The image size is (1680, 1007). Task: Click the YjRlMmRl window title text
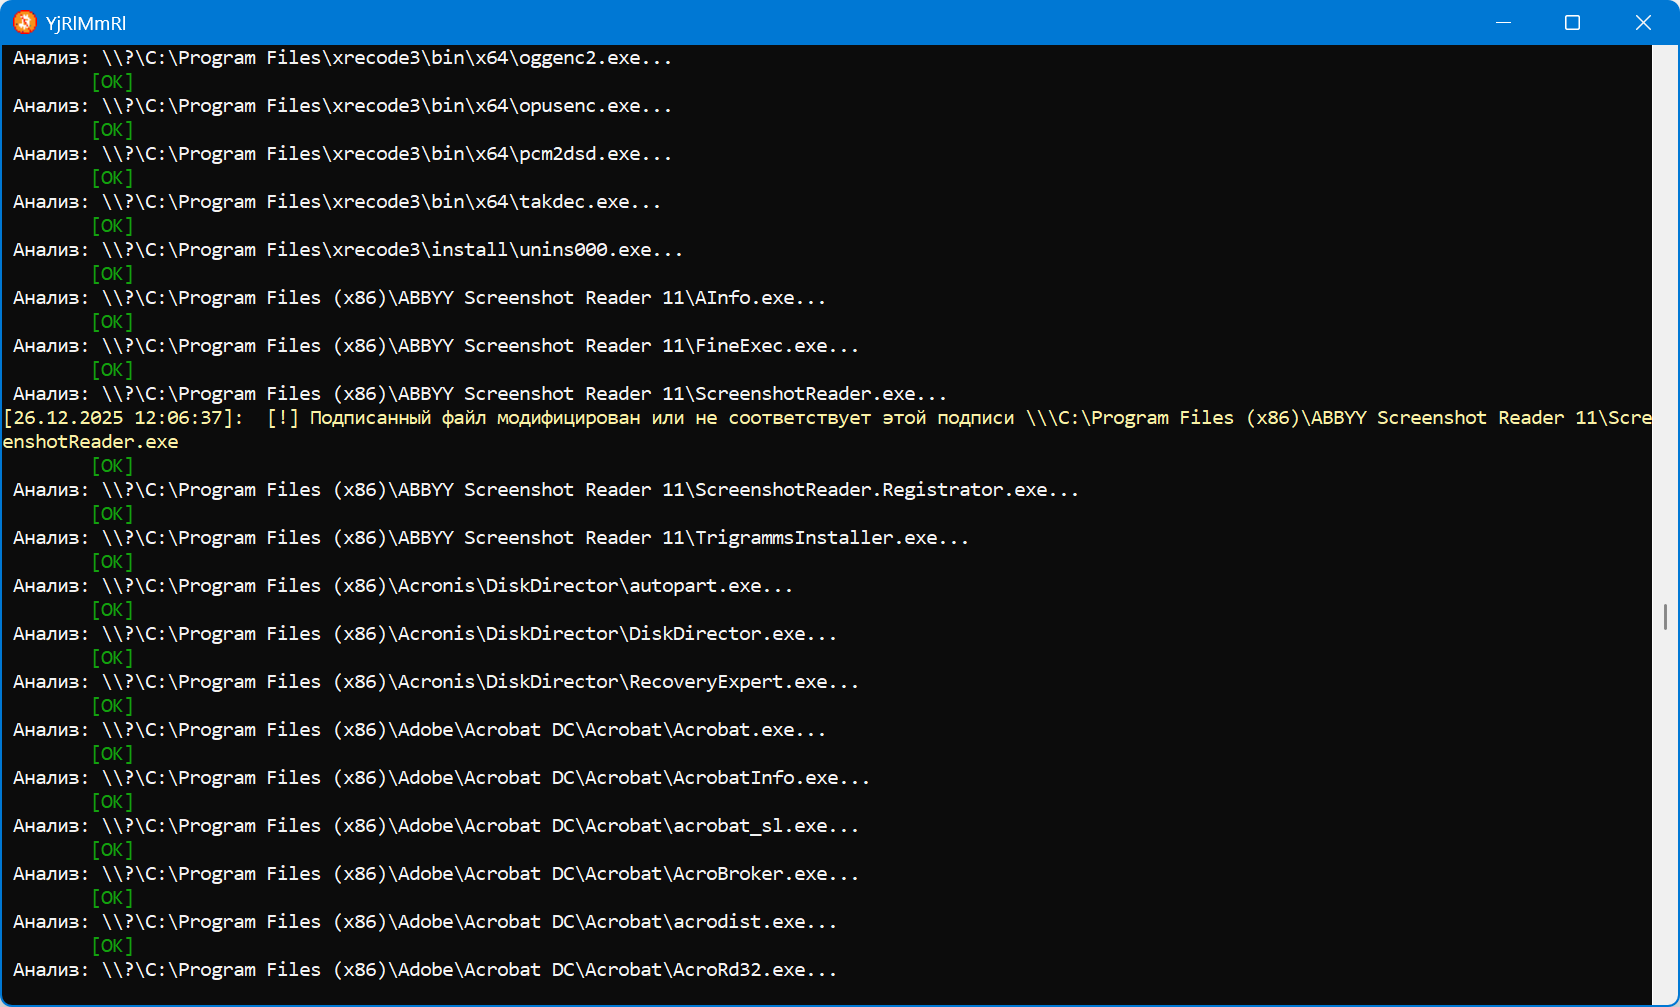click(x=86, y=23)
